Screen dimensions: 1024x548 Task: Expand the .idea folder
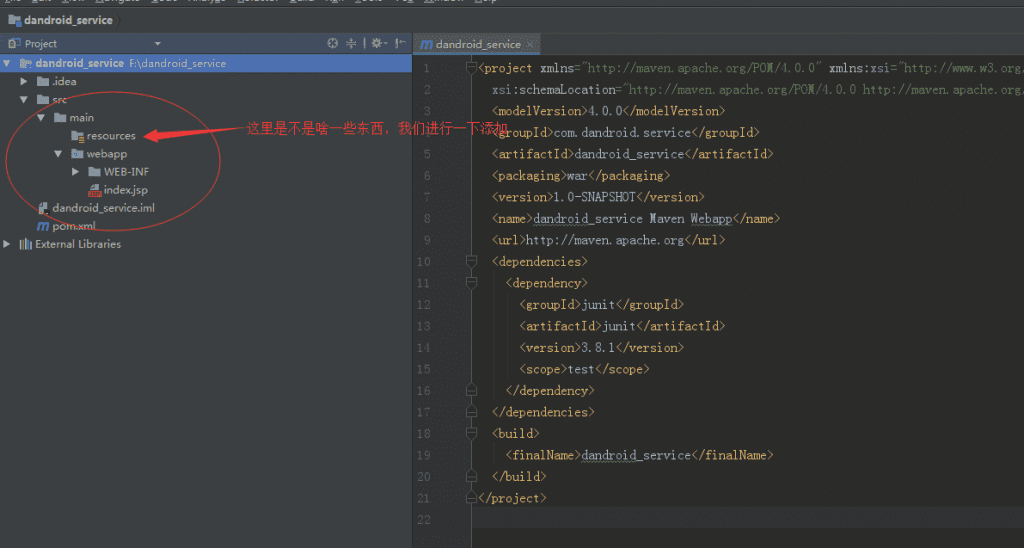tap(25, 82)
